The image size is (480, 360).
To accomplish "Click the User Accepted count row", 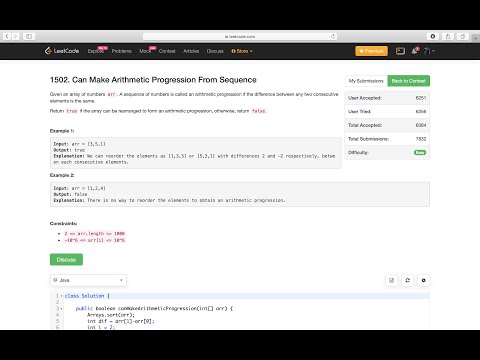I will (387, 98).
